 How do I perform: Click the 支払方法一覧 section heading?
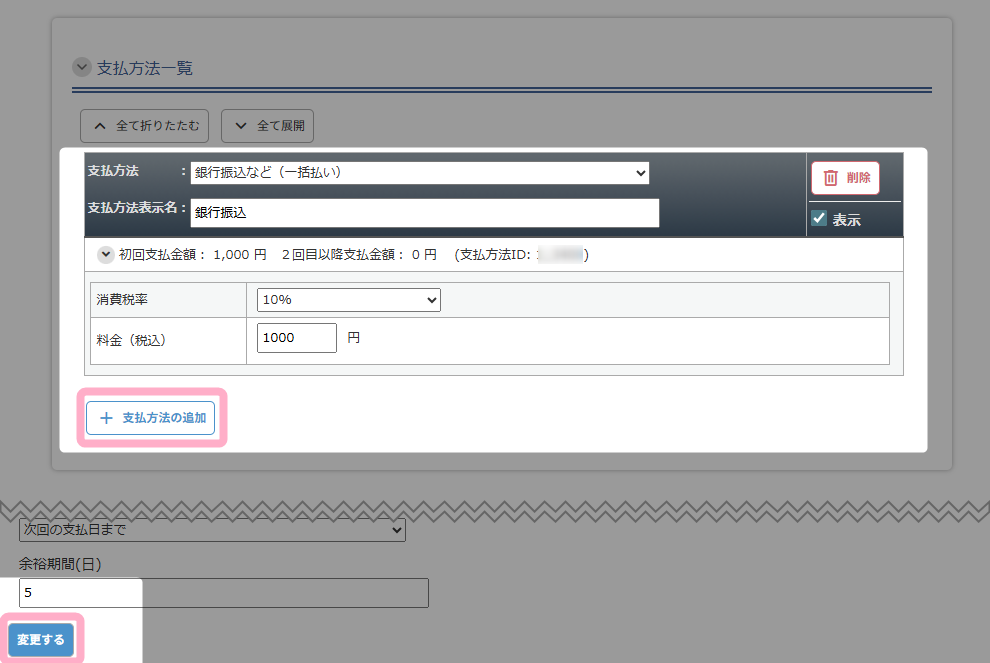[x=145, y=68]
